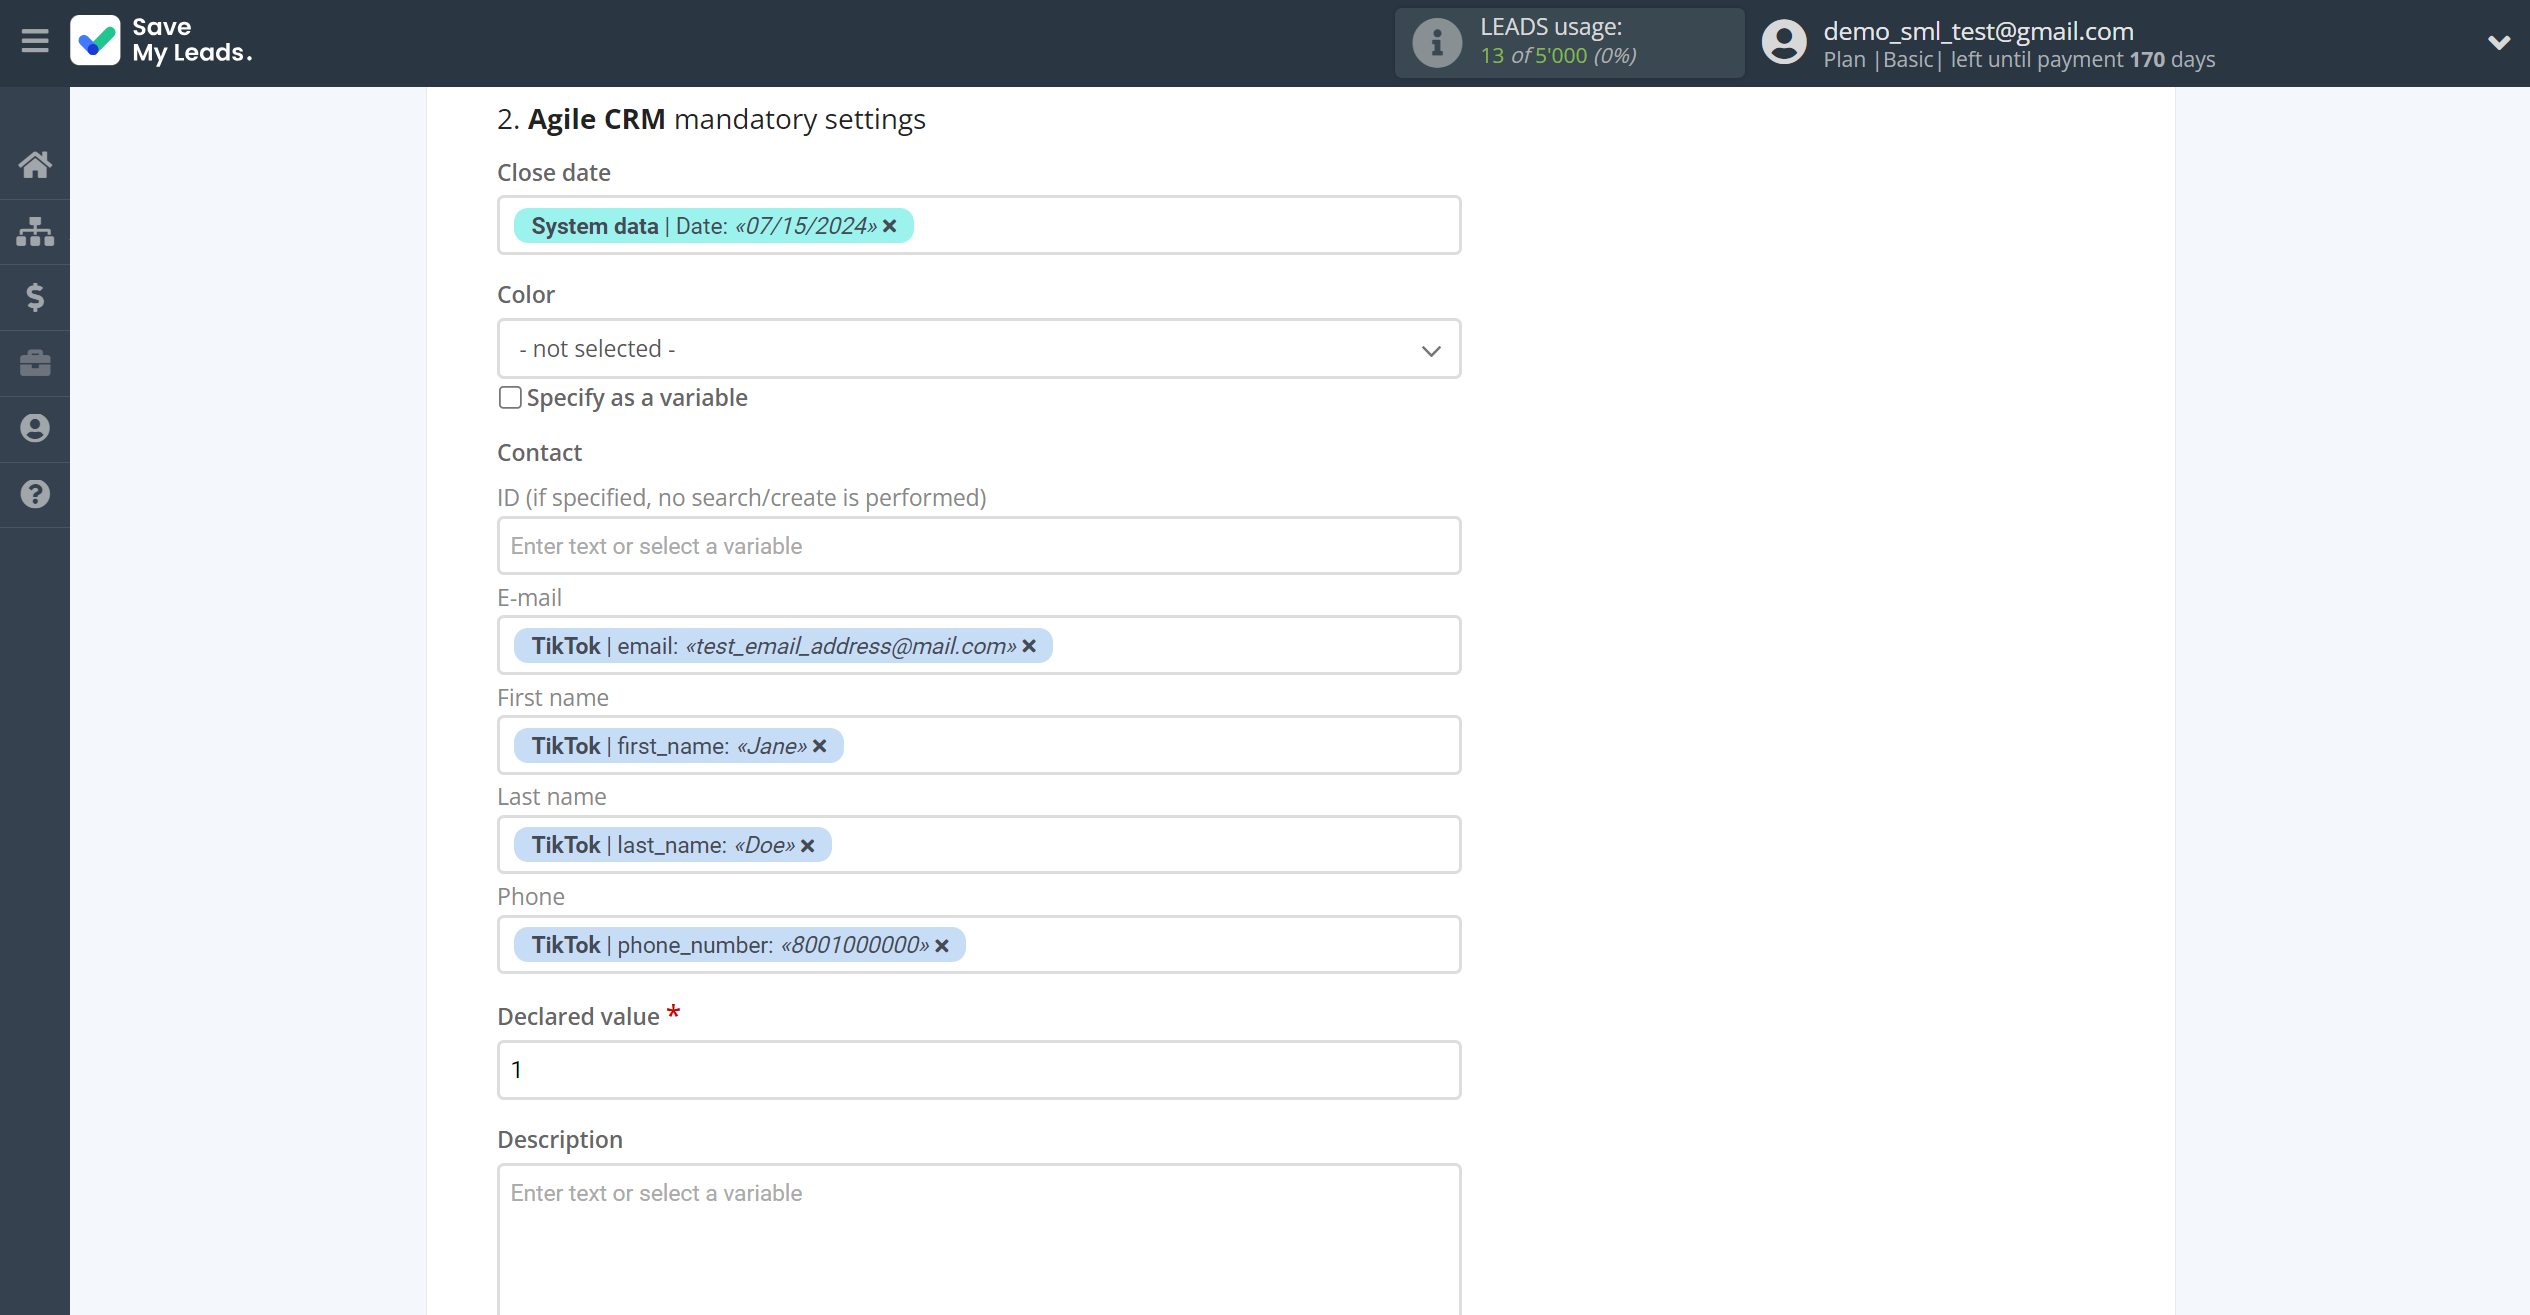The height and width of the screenshot is (1315, 2530).
Task: Open the Color dropdown
Action: [x=979, y=349]
